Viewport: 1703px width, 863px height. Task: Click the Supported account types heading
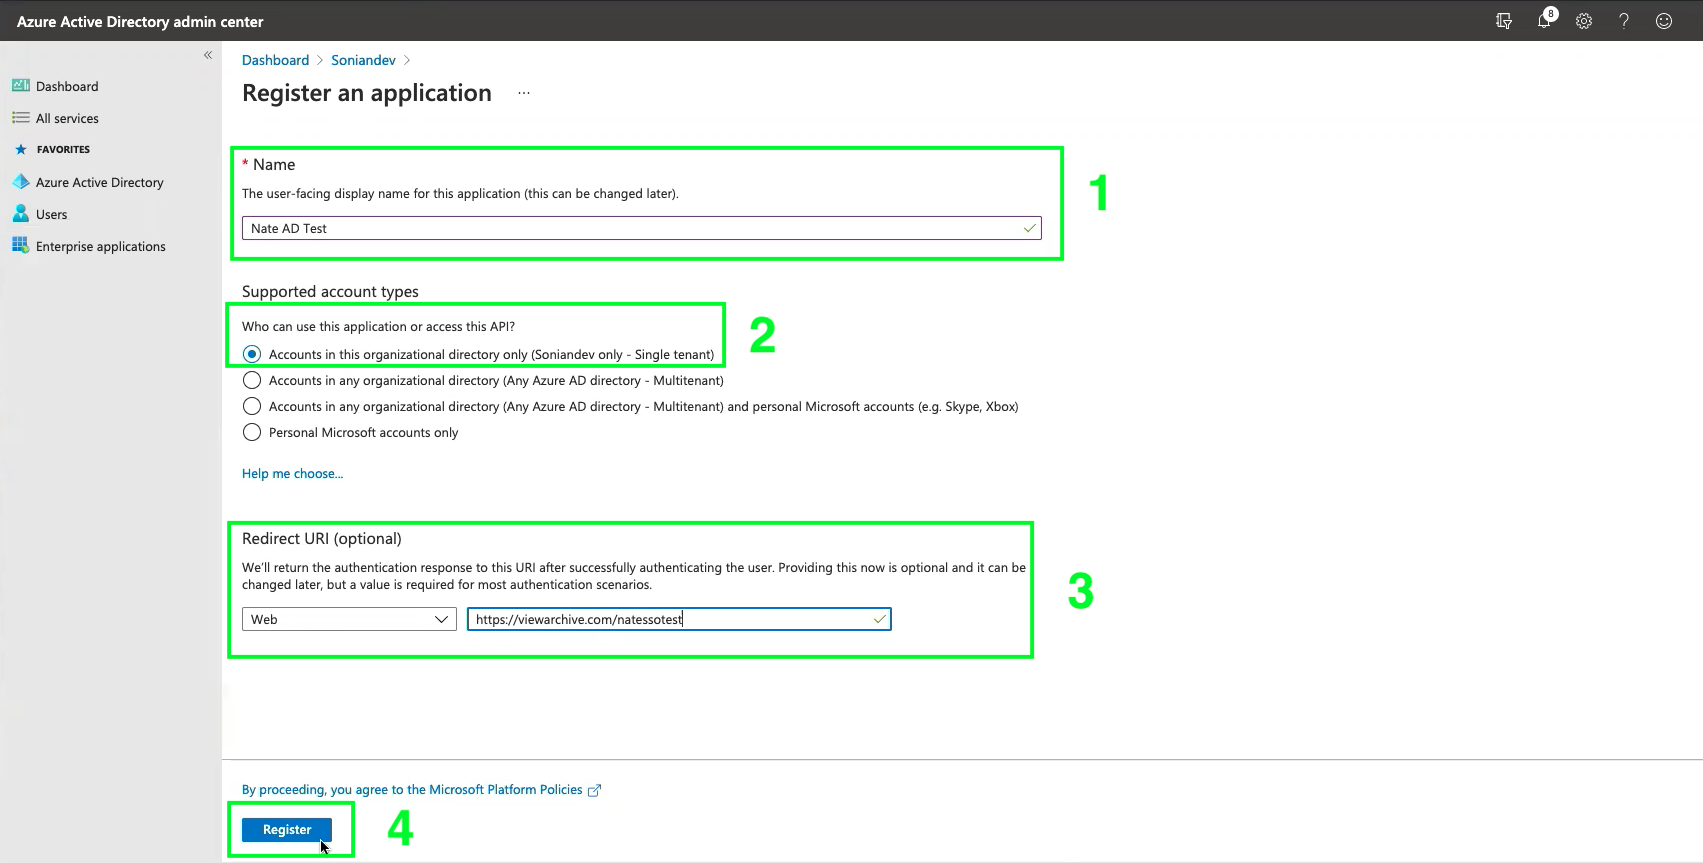coord(330,292)
